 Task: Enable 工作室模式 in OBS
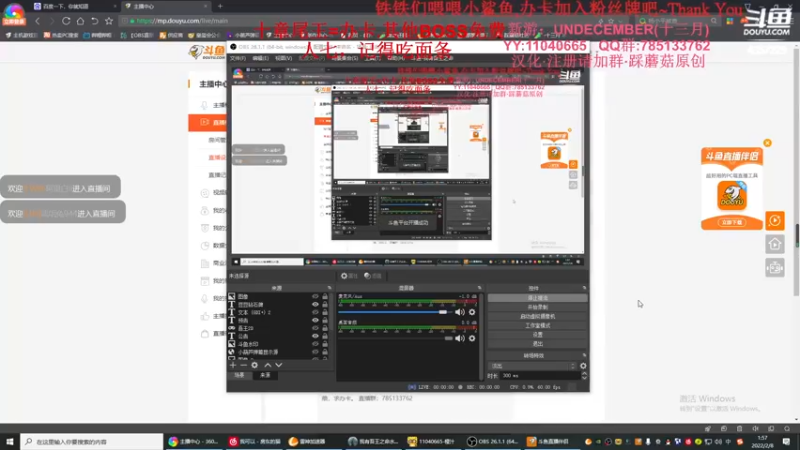coord(537,326)
